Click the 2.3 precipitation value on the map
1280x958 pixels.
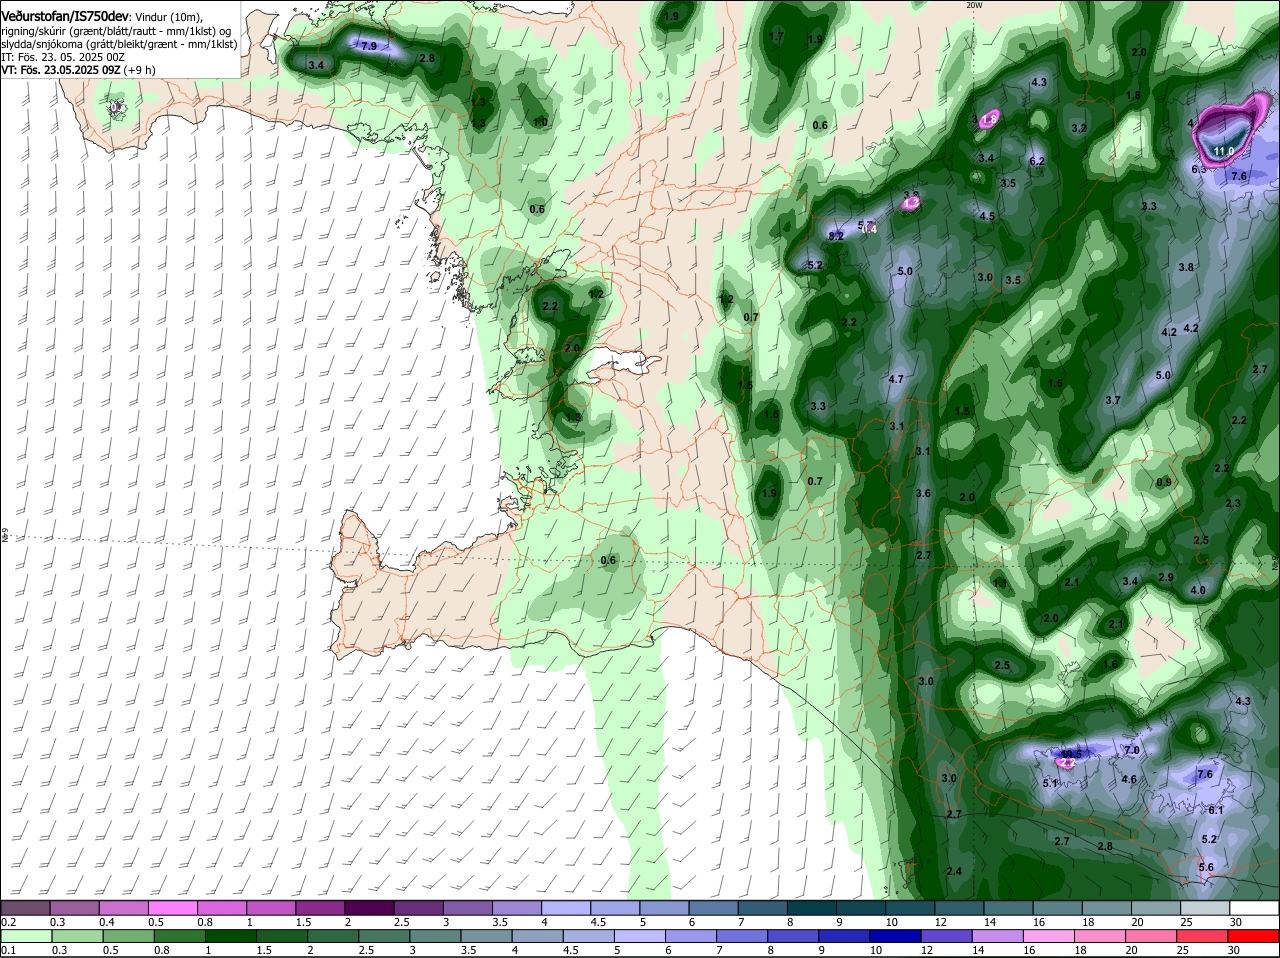[1233, 503]
